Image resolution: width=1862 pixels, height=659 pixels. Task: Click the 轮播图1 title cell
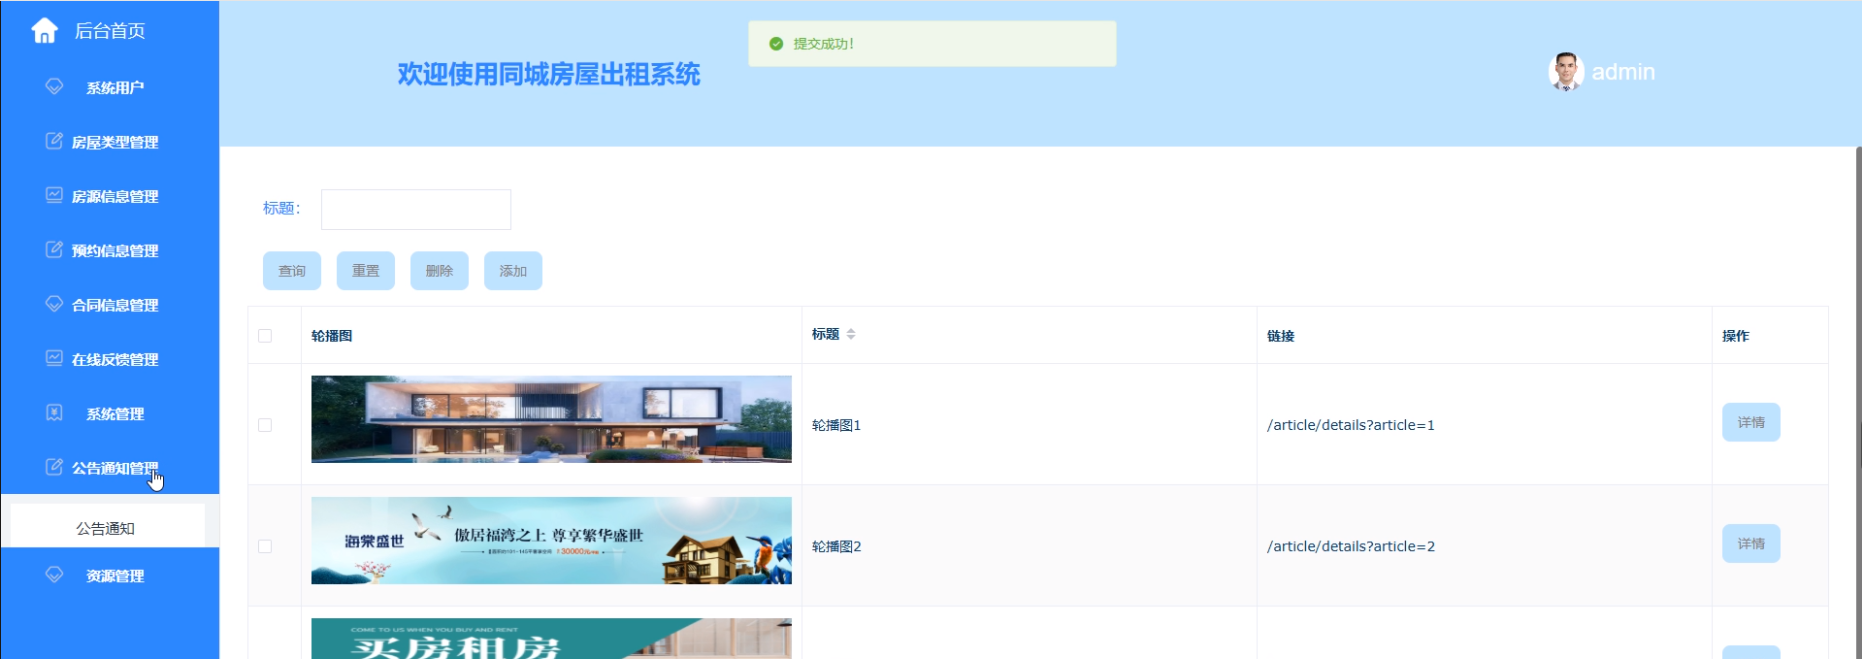coord(836,425)
